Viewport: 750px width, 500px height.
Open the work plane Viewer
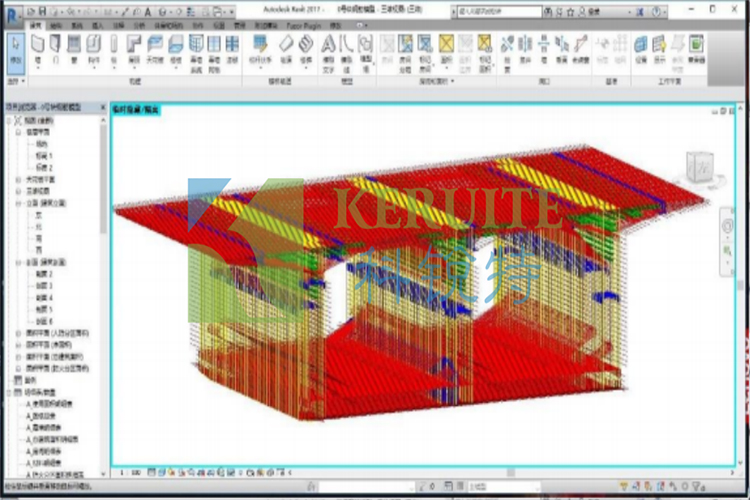(696, 50)
